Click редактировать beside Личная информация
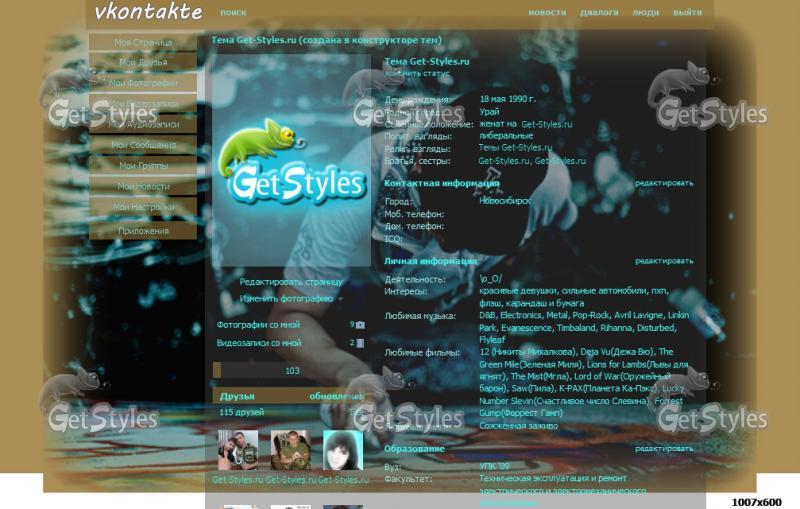This screenshot has width=800, height=509. point(664,261)
